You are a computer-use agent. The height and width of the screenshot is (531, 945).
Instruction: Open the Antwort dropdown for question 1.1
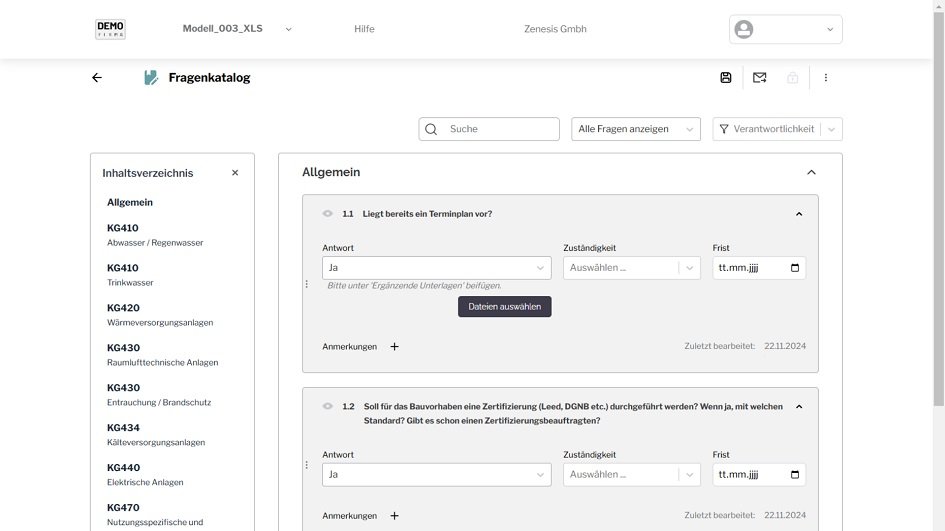[436, 268]
